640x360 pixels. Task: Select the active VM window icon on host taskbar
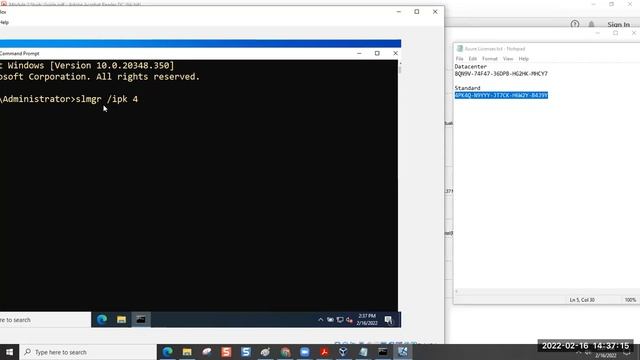click(x=402, y=352)
